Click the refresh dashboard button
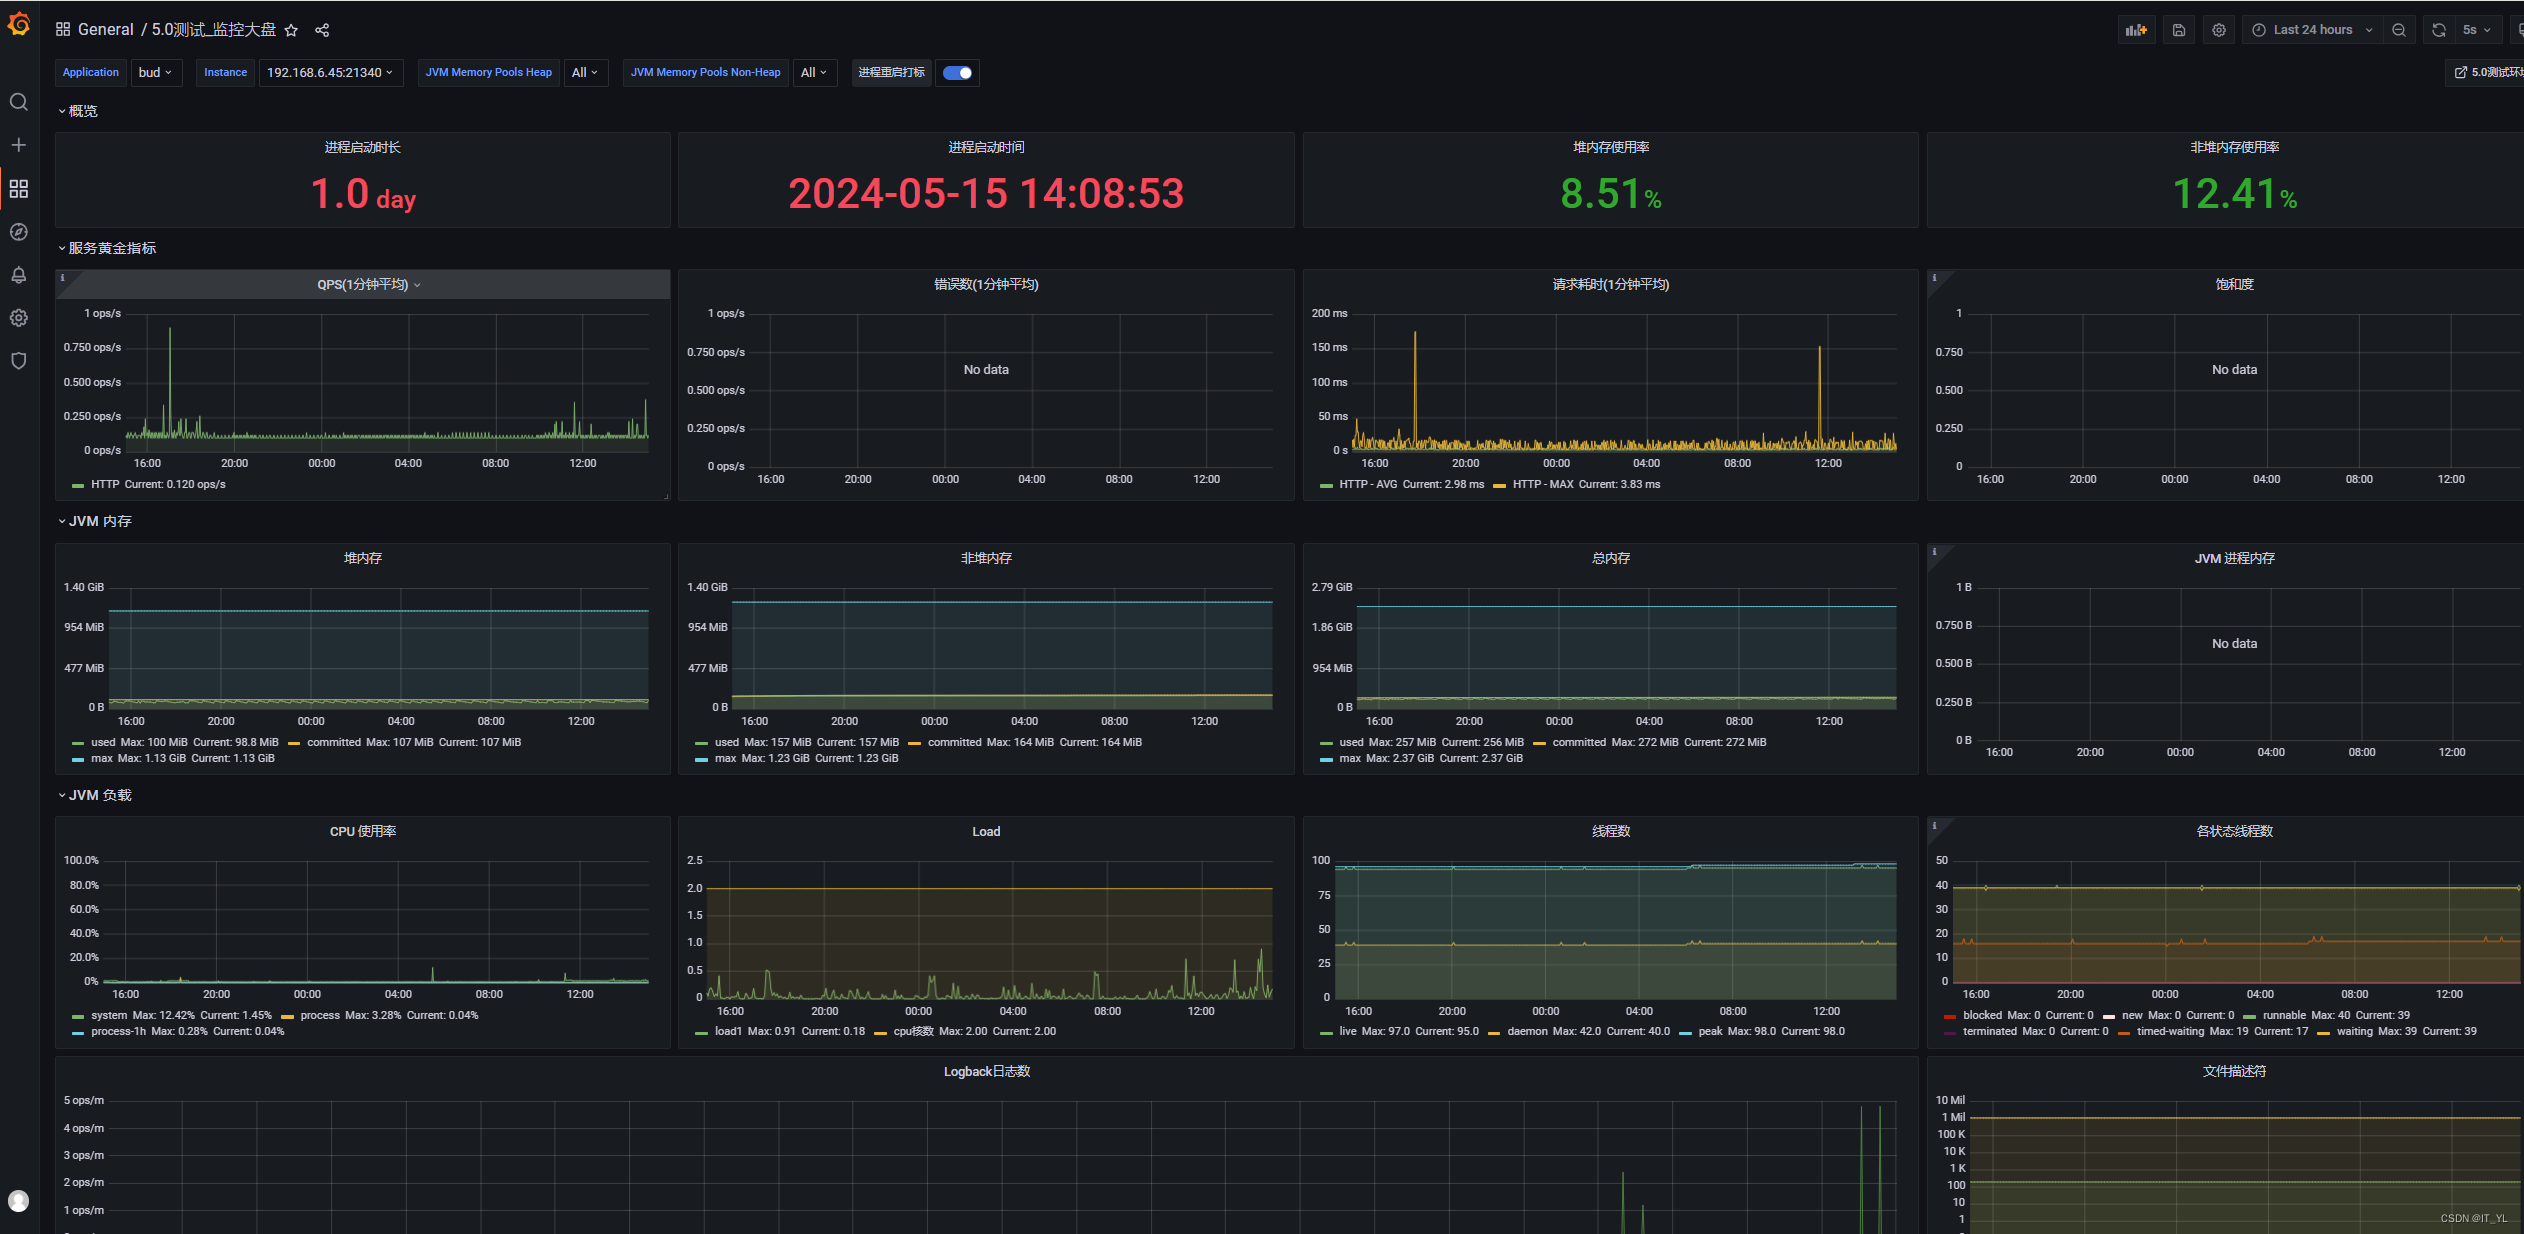The width and height of the screenshot is (2524, 1234). click(2438, 30)
